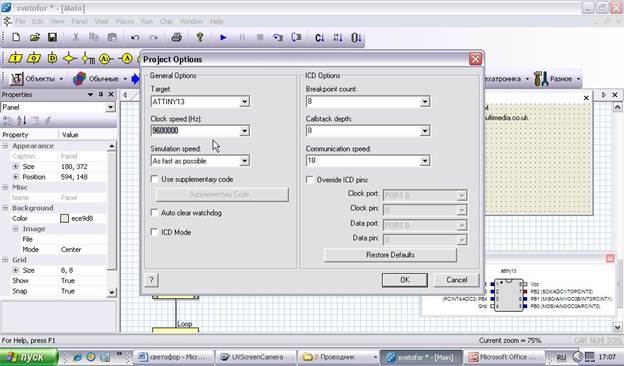This screenshot has width=624, height=366.
Task: Click the Restore Defaults button
Action: (x=390, y=255)
